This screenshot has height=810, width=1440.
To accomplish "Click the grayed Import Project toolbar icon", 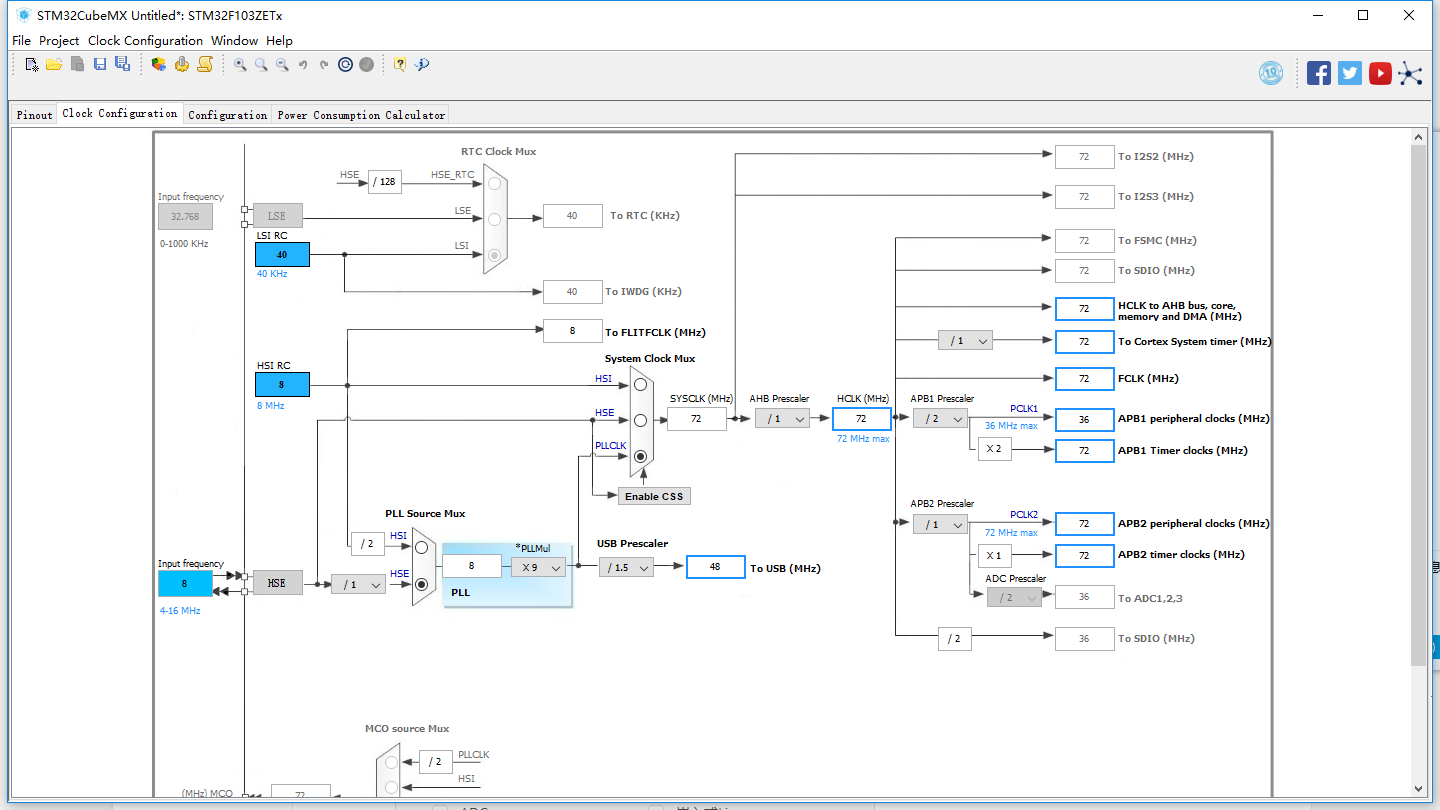I will (77, 64).
